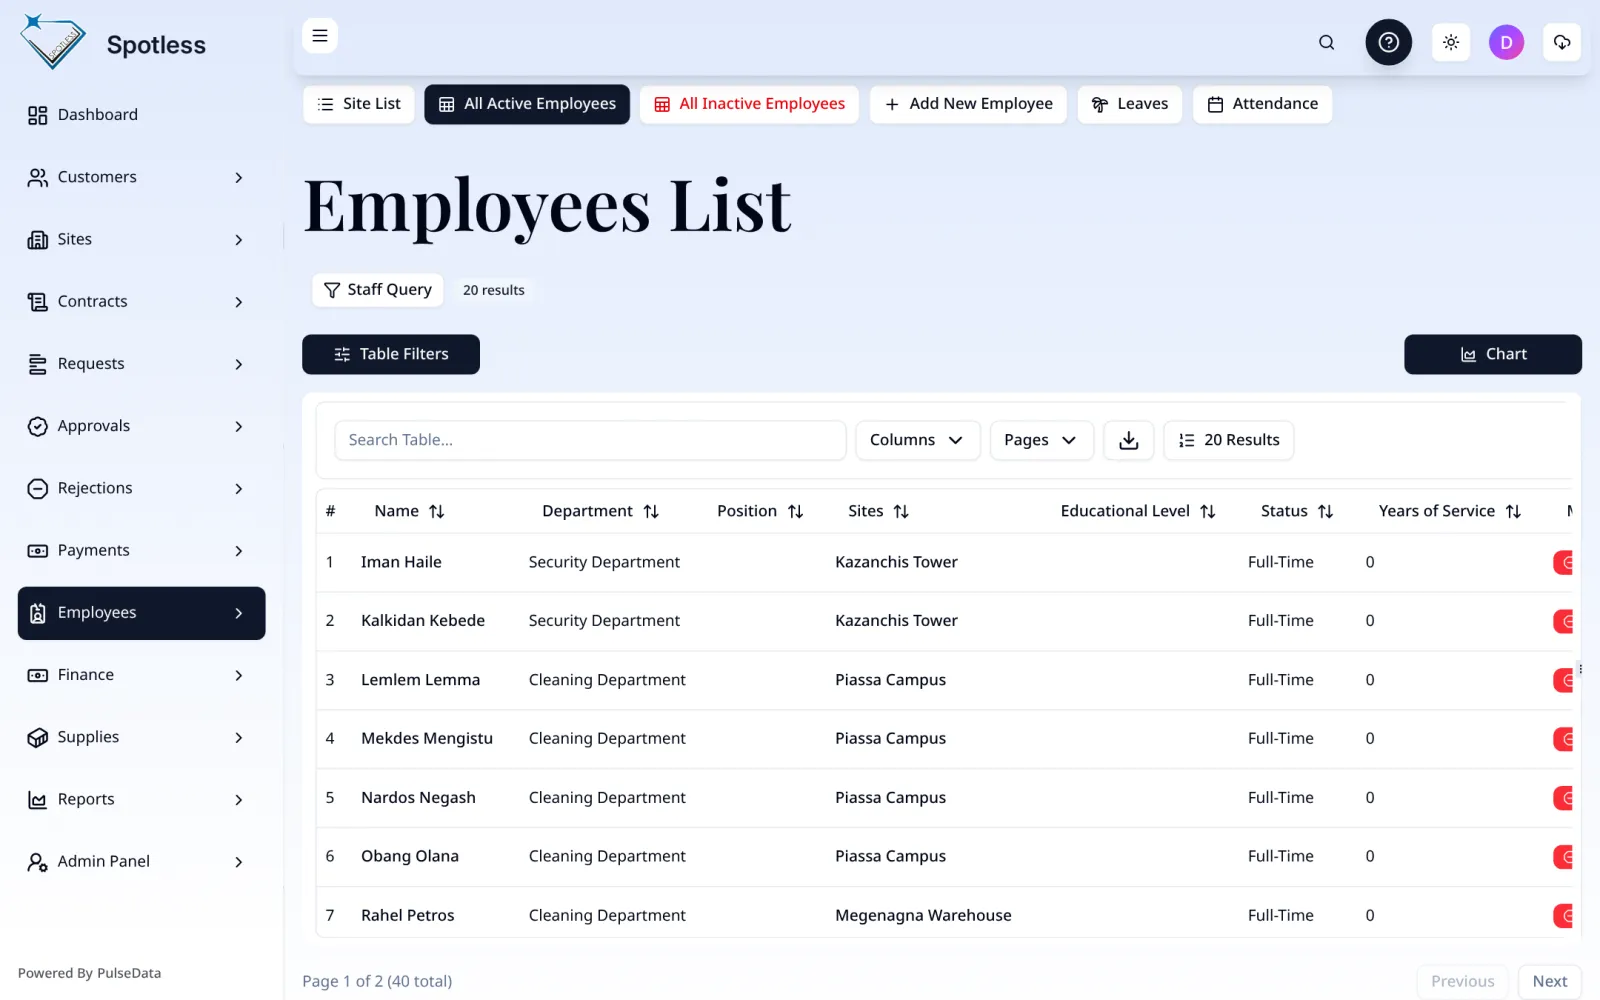The image size is (1600, 1000).
Task: Click red action button for Kalkidan Kebede
Action: 1563,622
